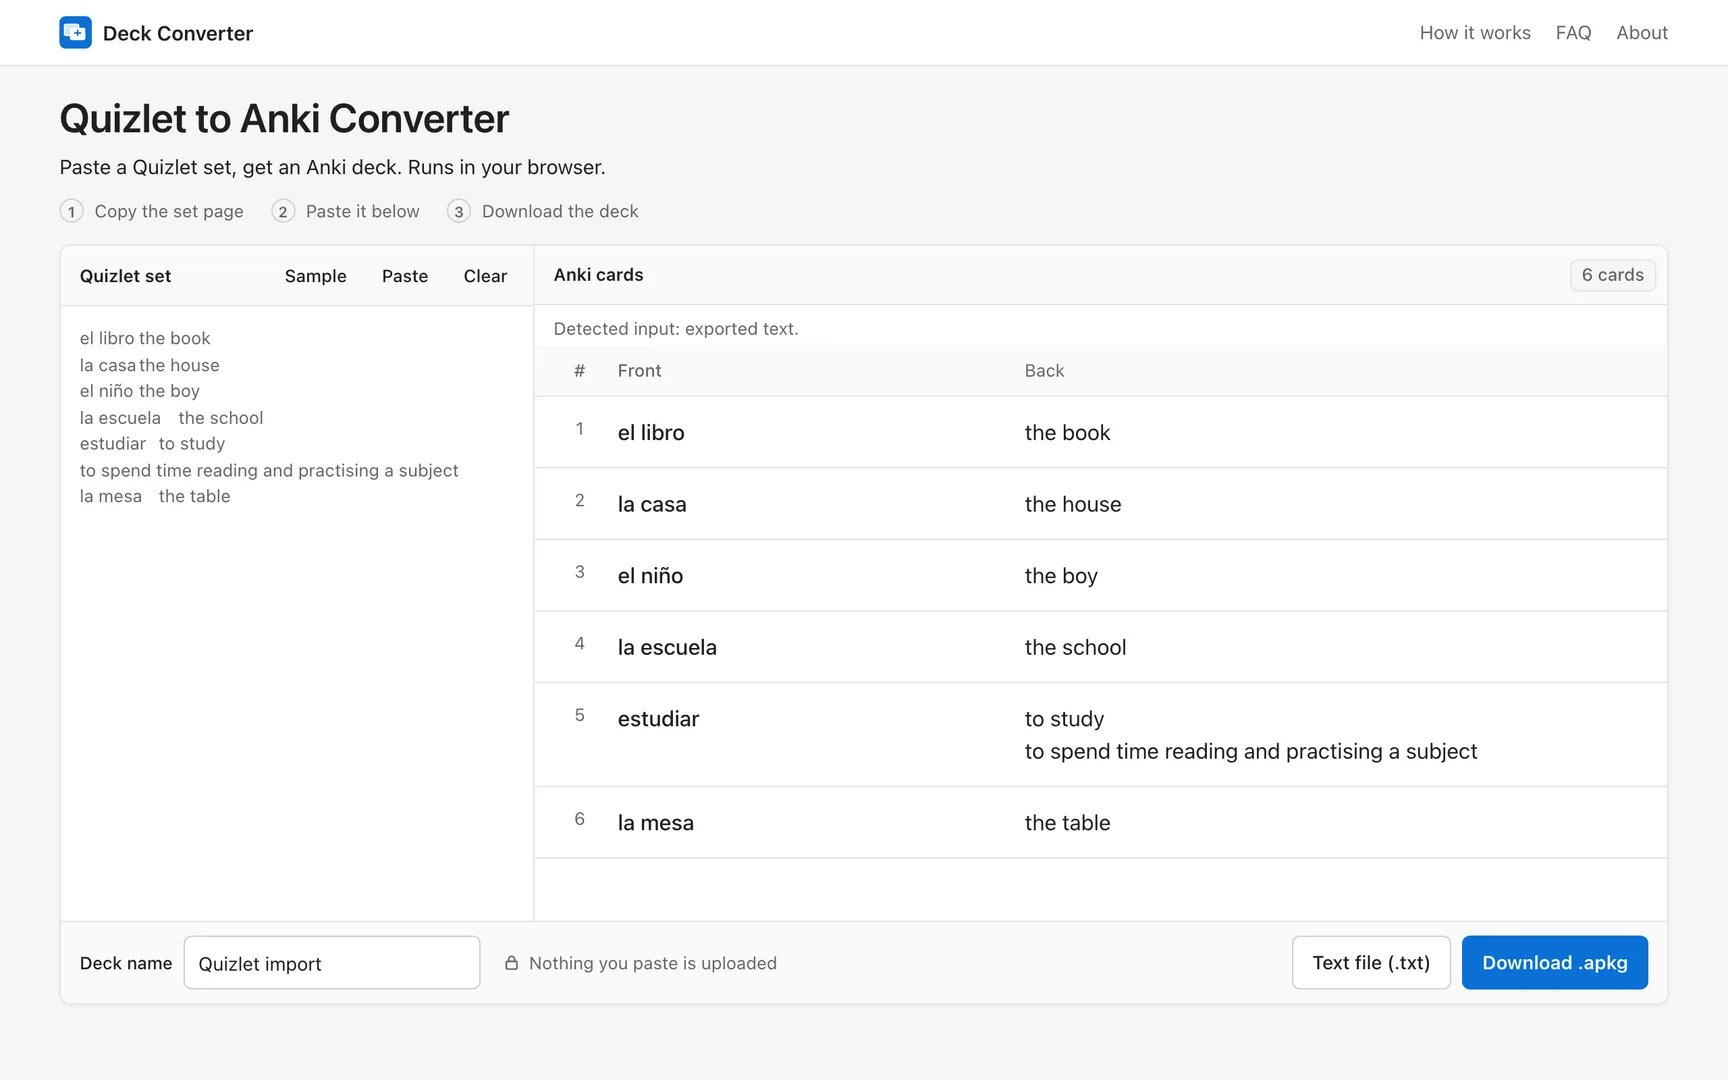Click the 'Anki cards' panel title

598,275
